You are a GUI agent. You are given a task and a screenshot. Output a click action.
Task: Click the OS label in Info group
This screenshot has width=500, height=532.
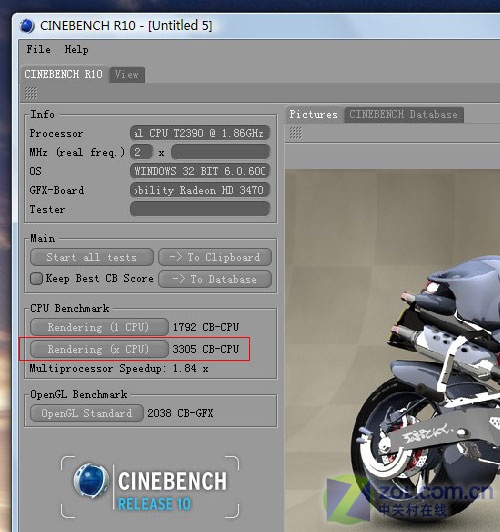[x=35, y=171]
